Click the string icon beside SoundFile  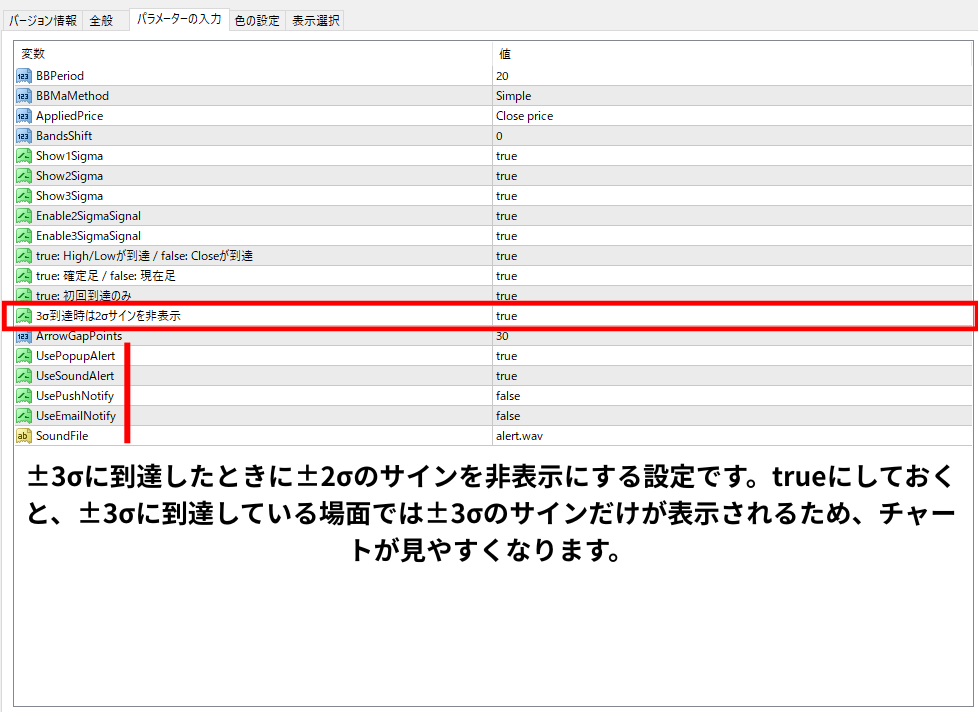pos(24,436)
